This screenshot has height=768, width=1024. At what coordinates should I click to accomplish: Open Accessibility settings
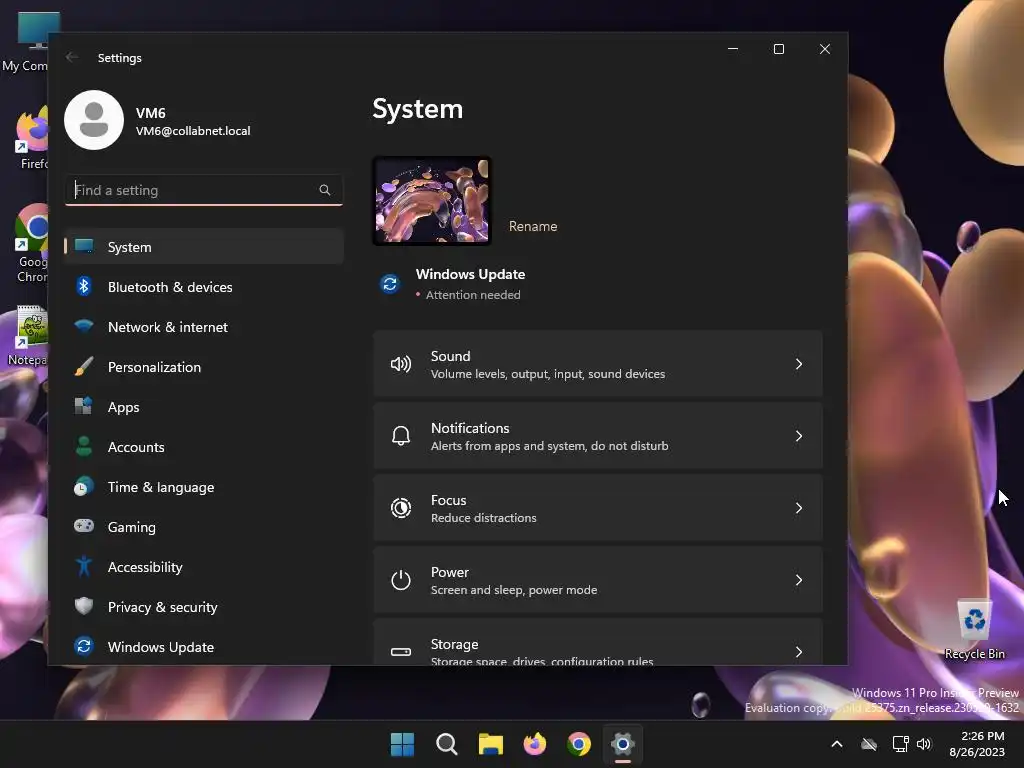point(204,567)
